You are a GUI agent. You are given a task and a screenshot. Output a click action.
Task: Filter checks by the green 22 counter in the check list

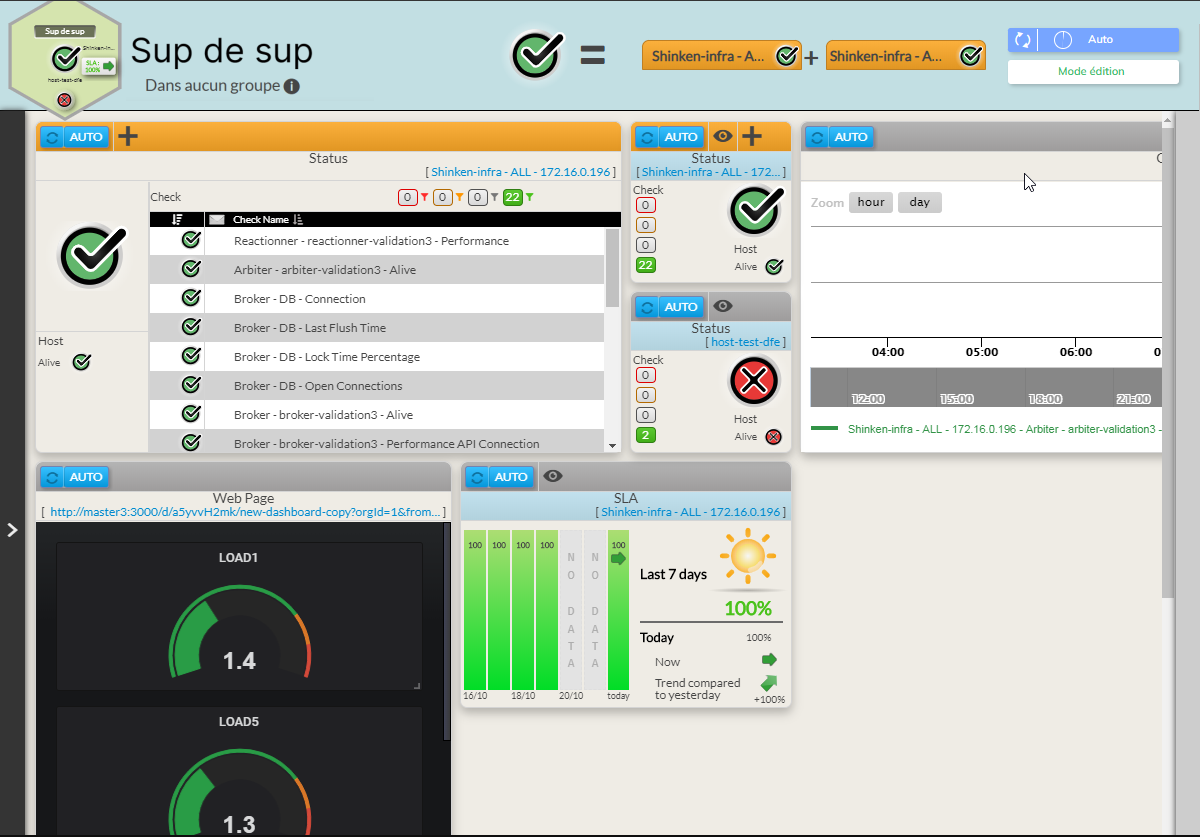(x=513, y=197)
